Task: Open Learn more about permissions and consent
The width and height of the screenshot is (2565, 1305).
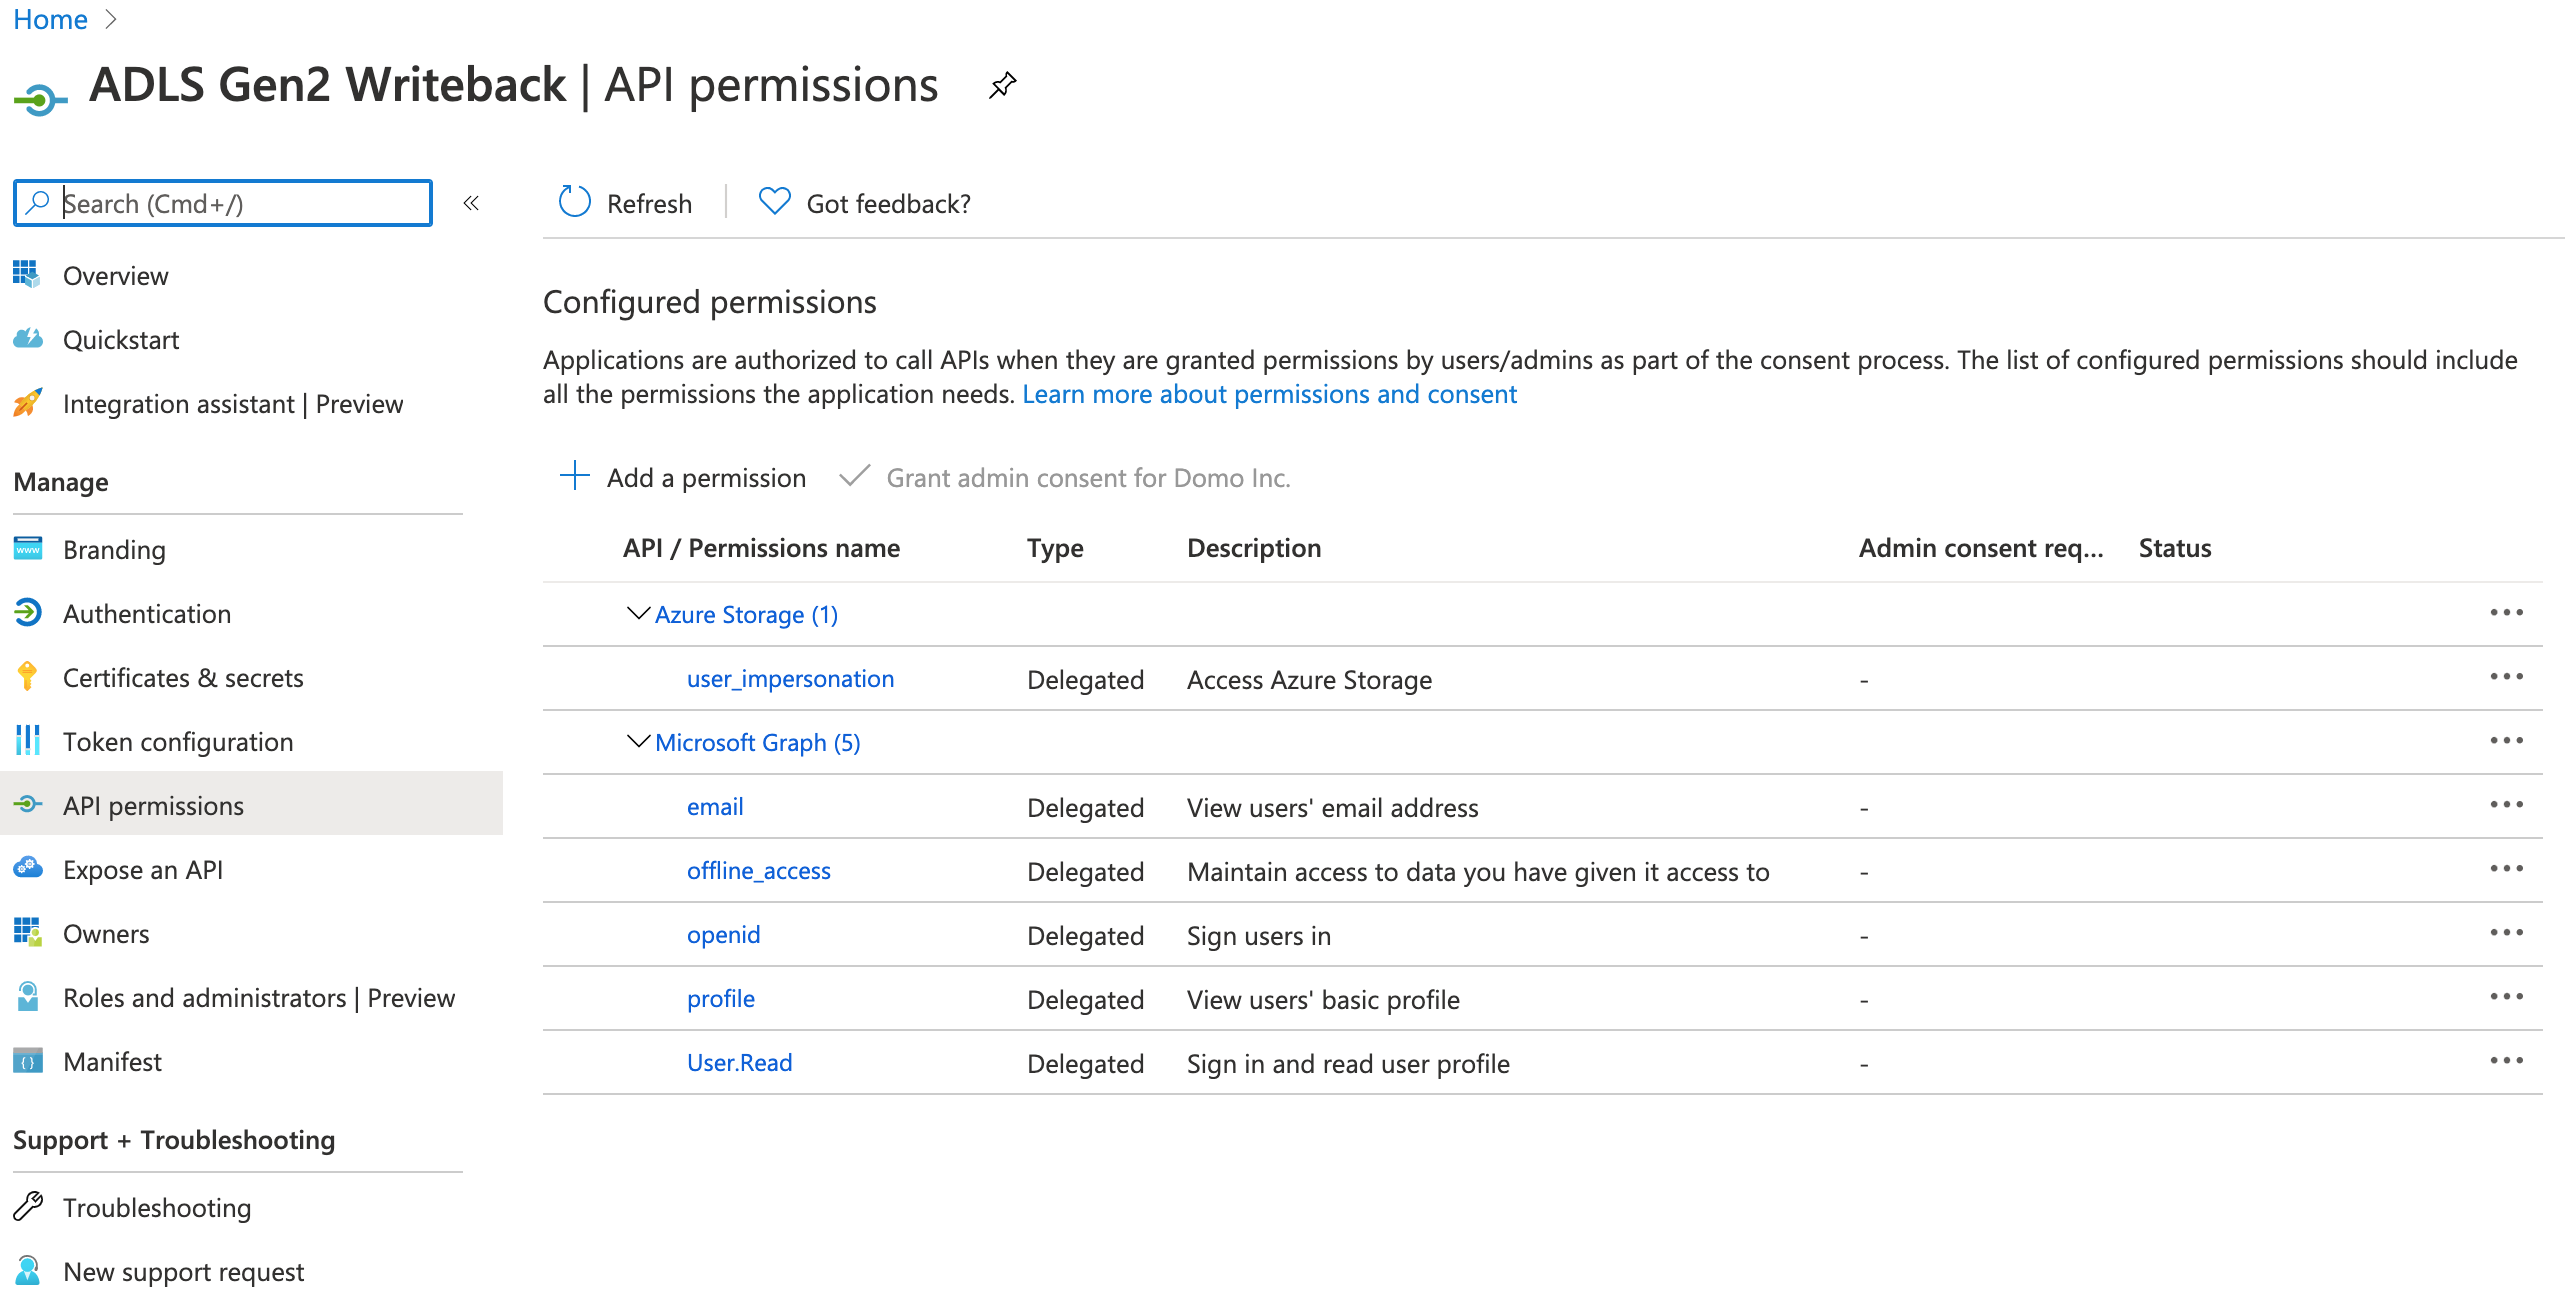Action: click(1269, 394)
